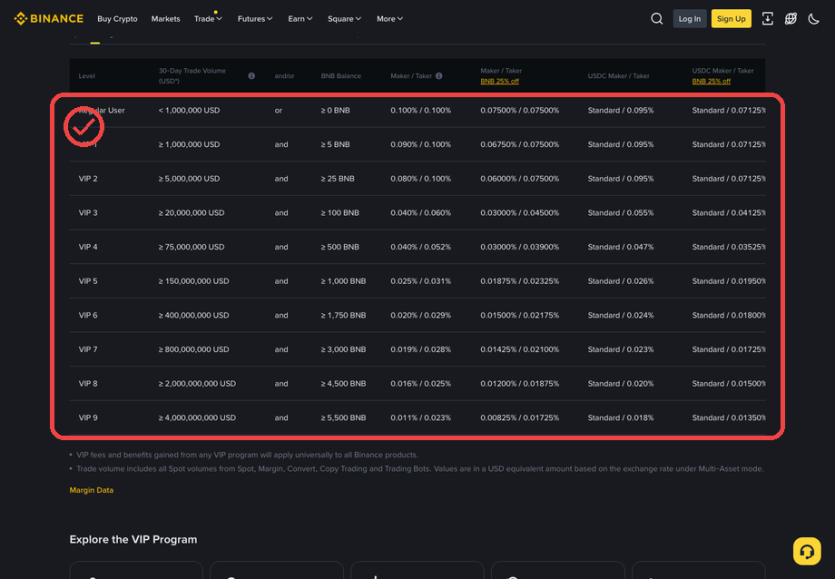This screenshot has height=579, width=835.
Task: Click the '≥ 2,000,000,000 USD' volume cell
Action: [197, 383]
